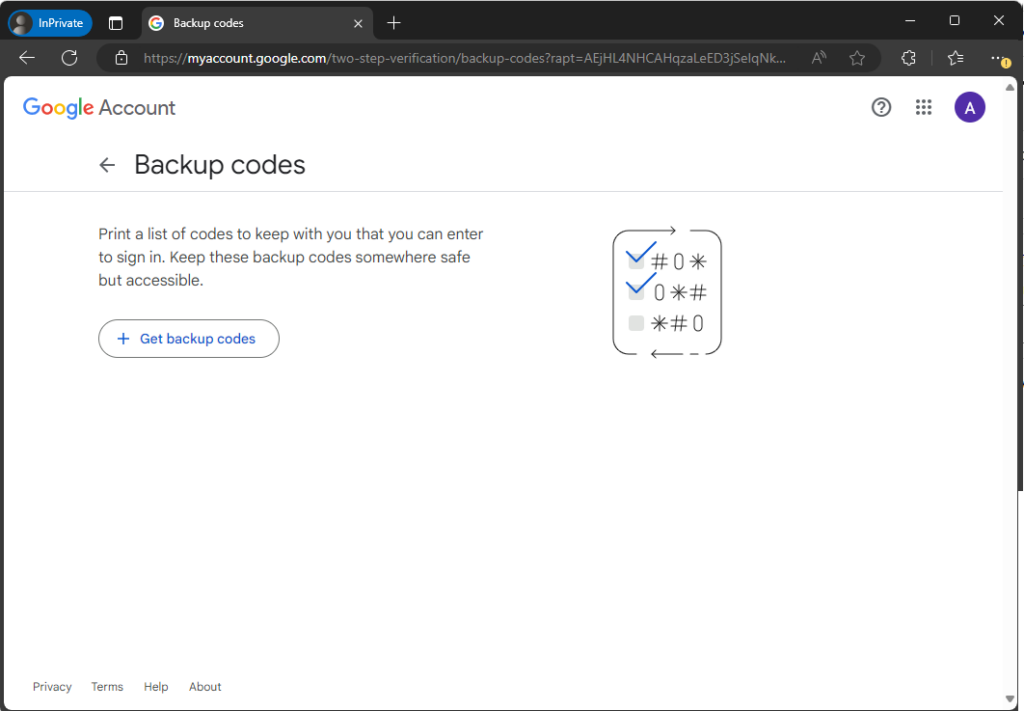The image size is (1024, 711).
Task: Add page to favorites with the star
Action: (x=857, y=58)
